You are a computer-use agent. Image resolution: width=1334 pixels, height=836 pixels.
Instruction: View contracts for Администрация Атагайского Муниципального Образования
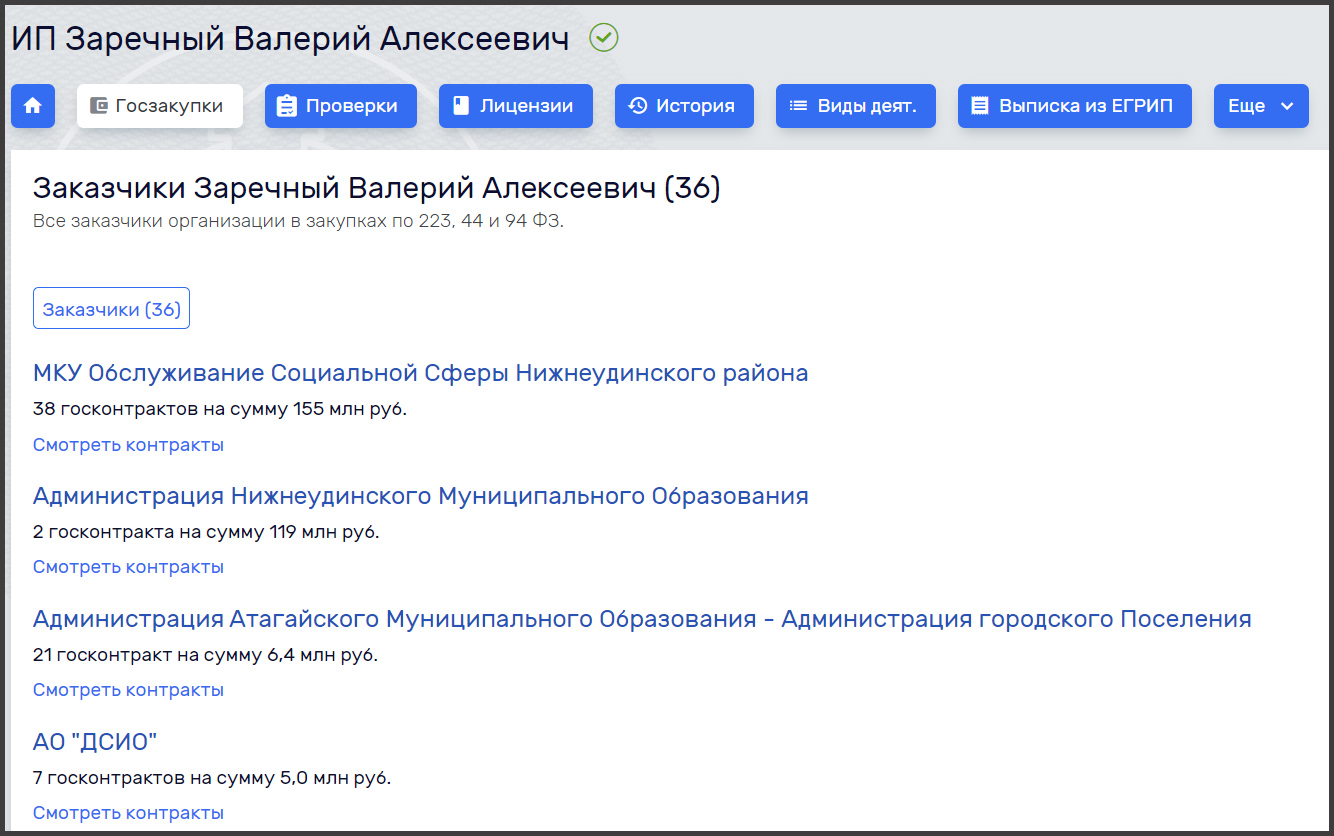(128, 690)
